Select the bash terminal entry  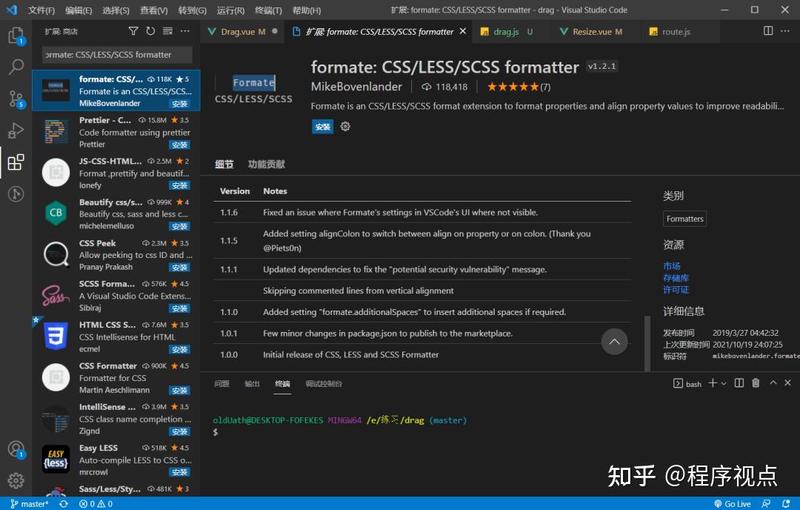[x=687, y=384]
